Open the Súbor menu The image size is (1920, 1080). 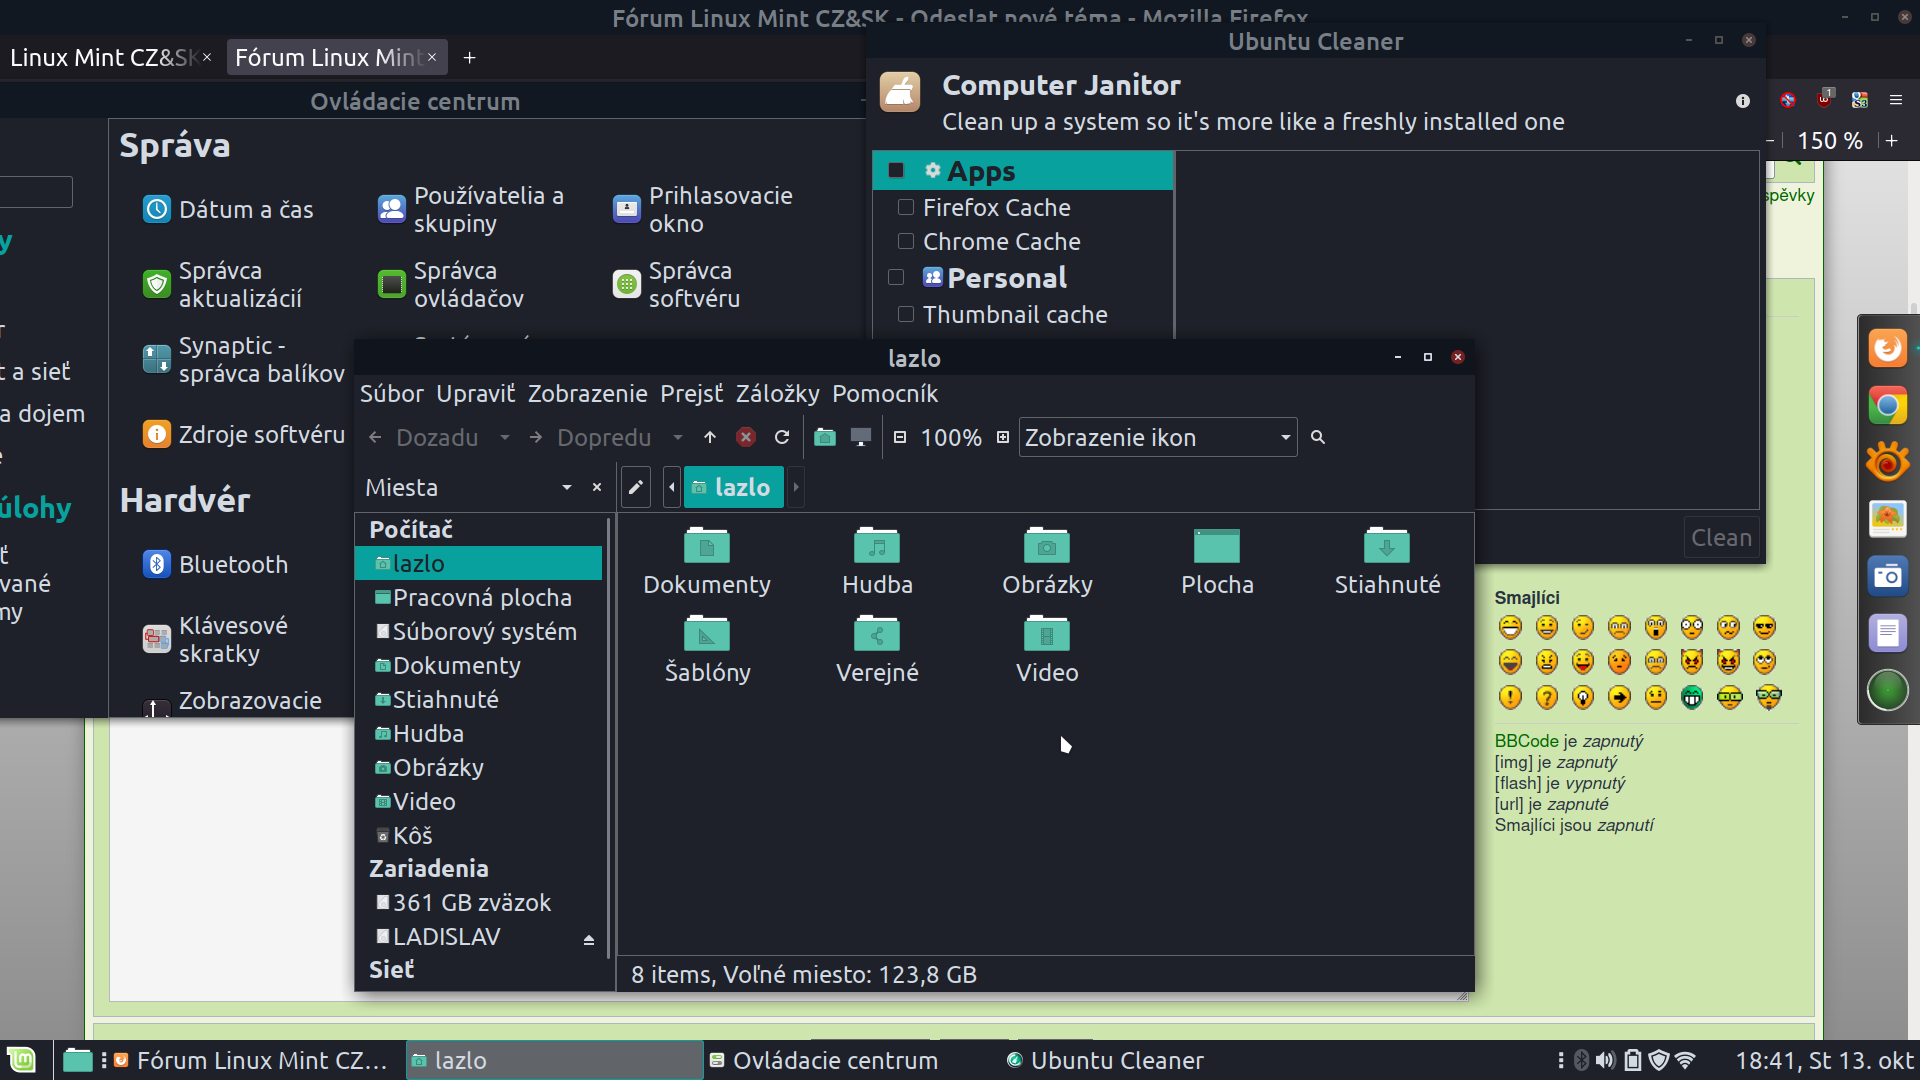coord(391,394)
